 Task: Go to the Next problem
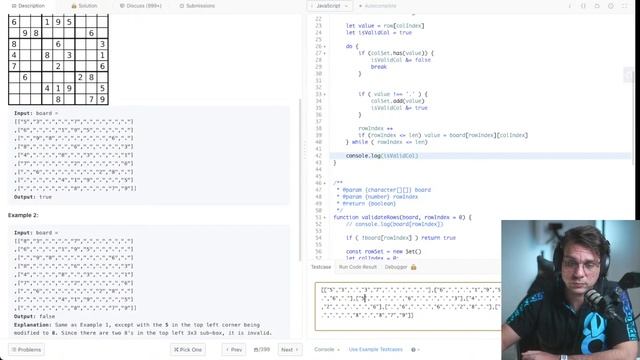coord(290,350)
